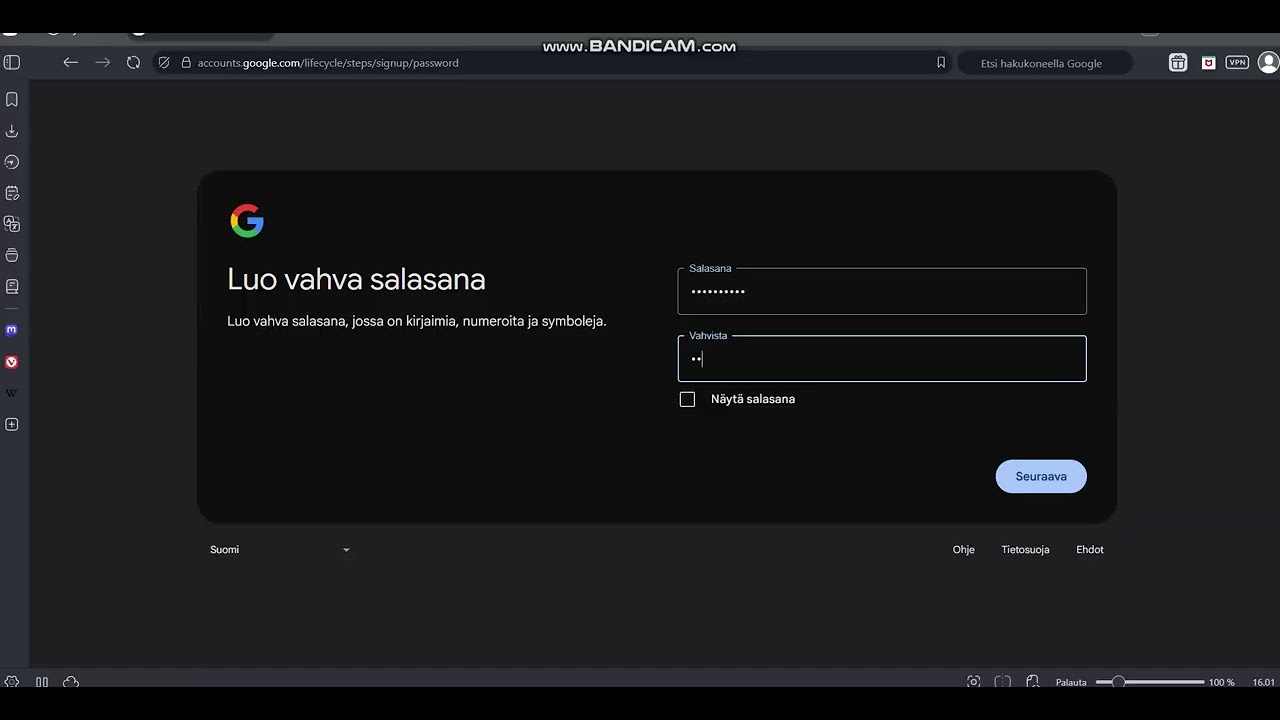Open the gift icon in the toolbar
This screenshot has height=720, width=1280.
1178,62
